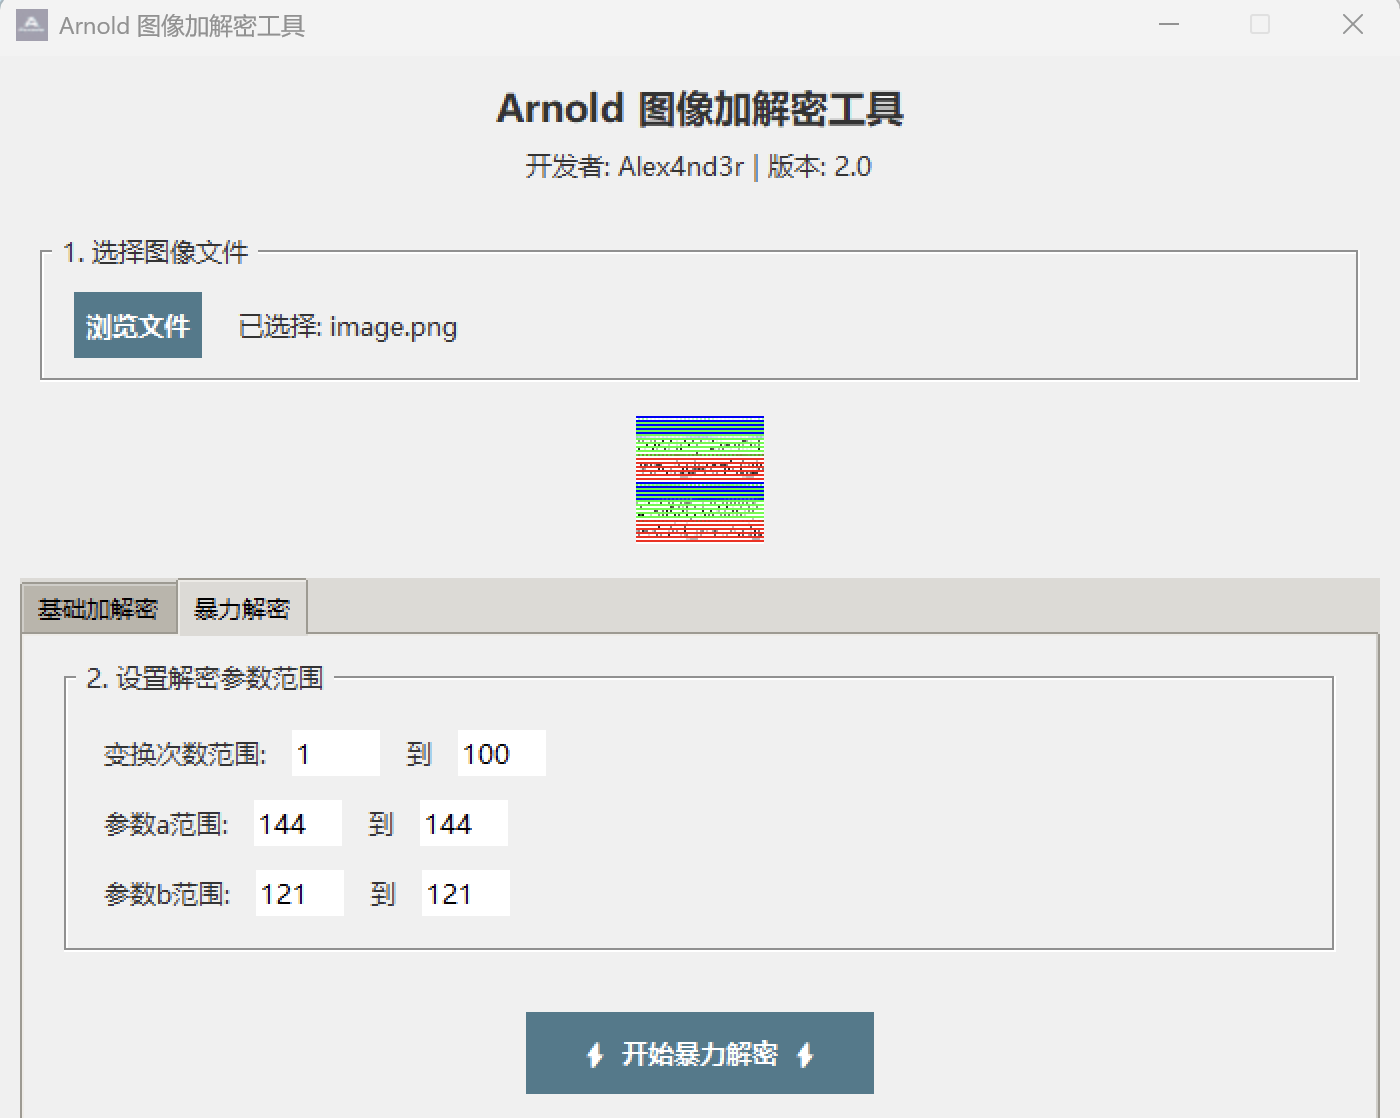Click the 参数a范围 label
The width and height of the screenshot is (1400, 1118).
pos(166,824)
